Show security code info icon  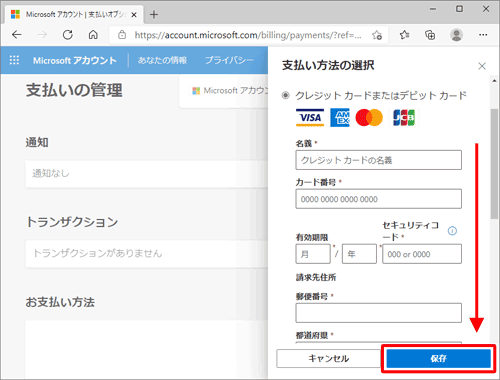(452, 231)
